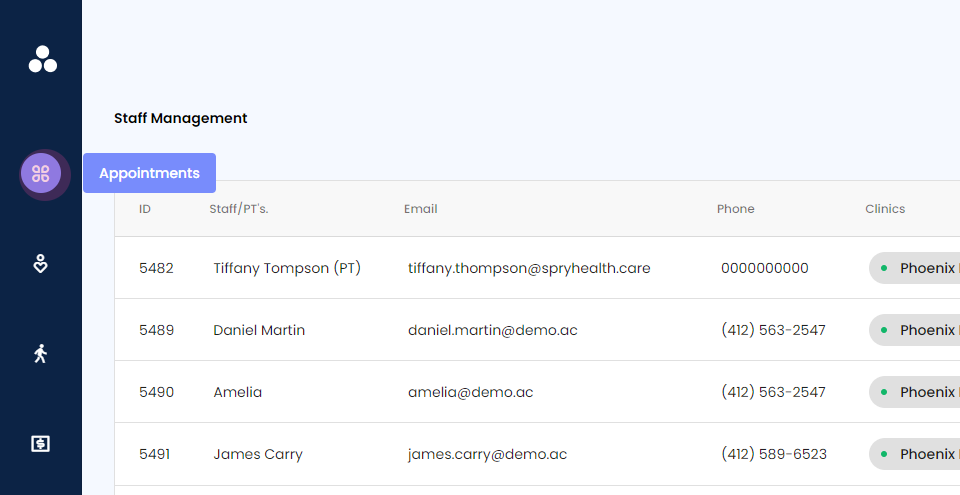Viewport: 960px width, 495px height.
Task: Open the billing dollar sidebar icon
Action: [x=40, y=444]
